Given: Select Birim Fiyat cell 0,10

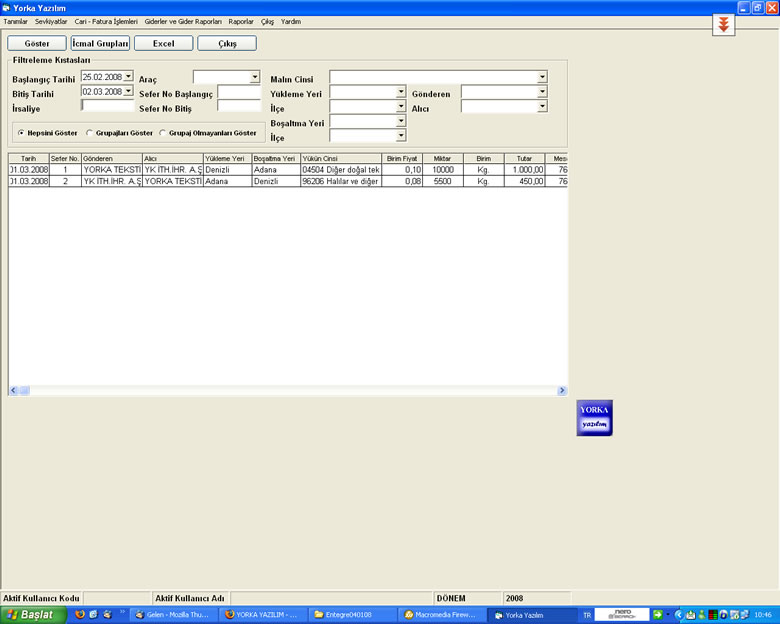Looking at the screenshot, I should tap(402, 170).
